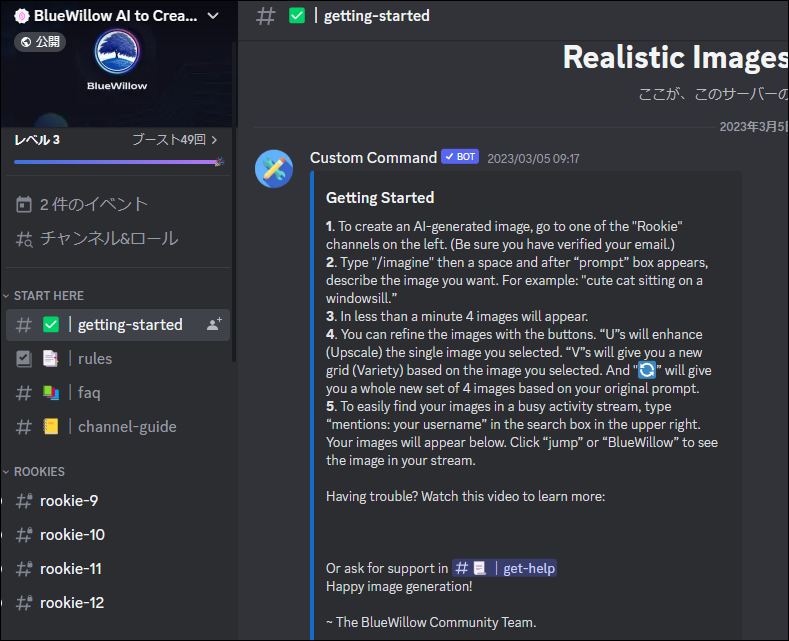Open the BlueWillow server dropdown menu

point(213,16)
